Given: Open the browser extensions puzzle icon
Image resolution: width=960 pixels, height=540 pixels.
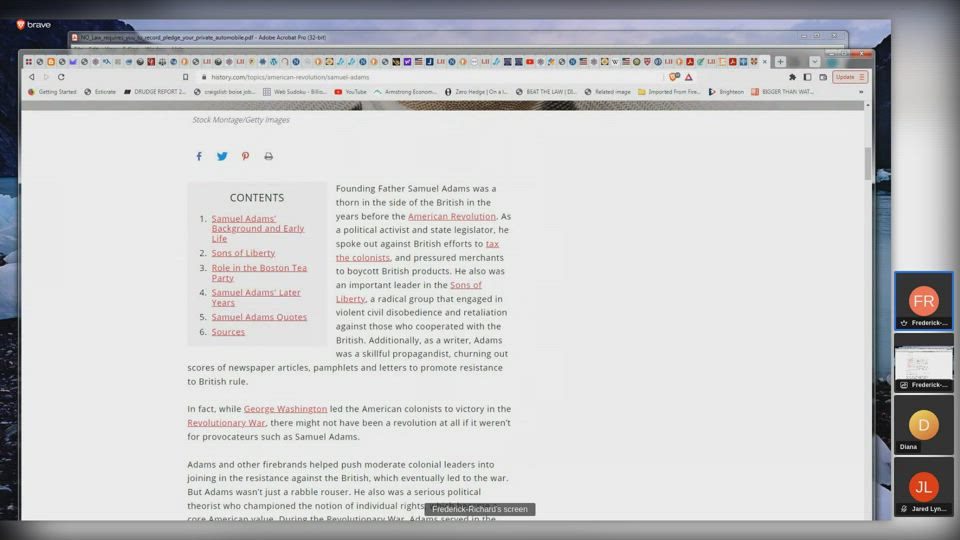Looking at the screenshot, I should coord(792,77).
